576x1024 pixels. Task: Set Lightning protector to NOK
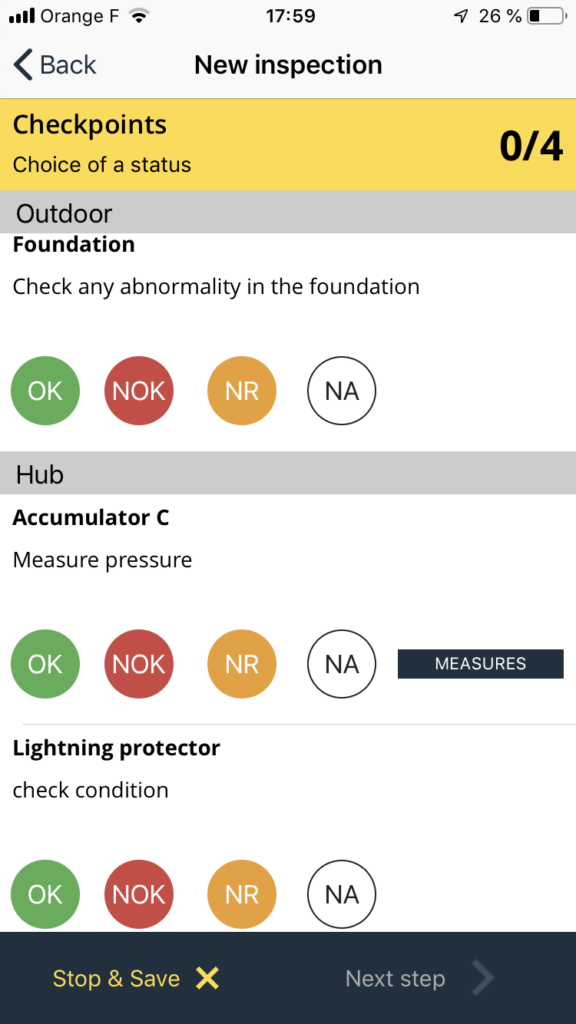pyautogui.click(x=139, y=894)
